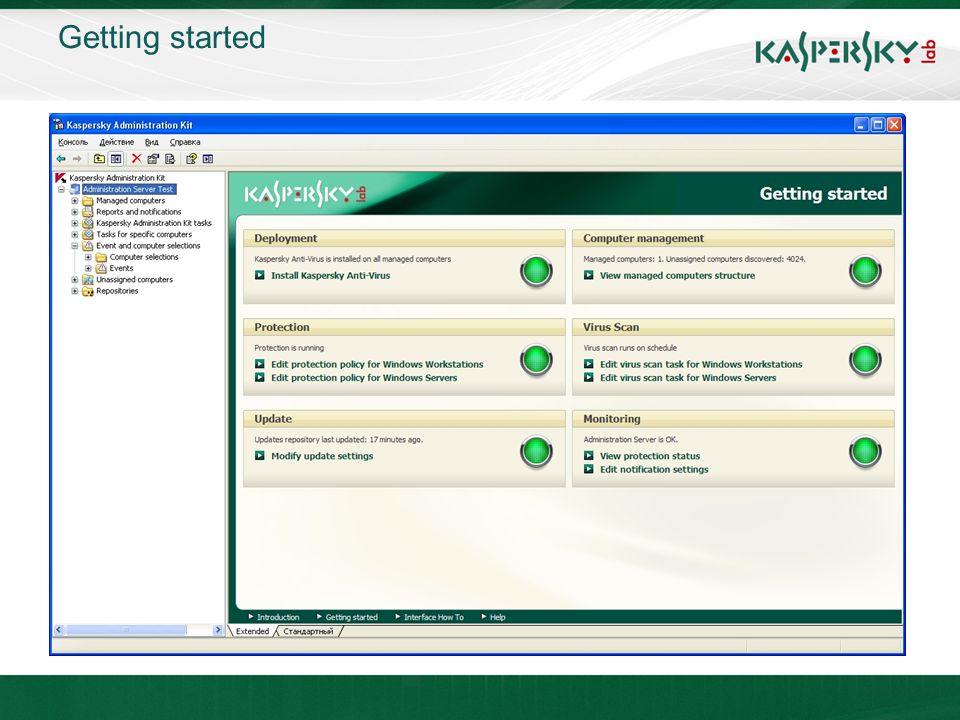Expand Tasks for specific computers node

click(75, 234)
